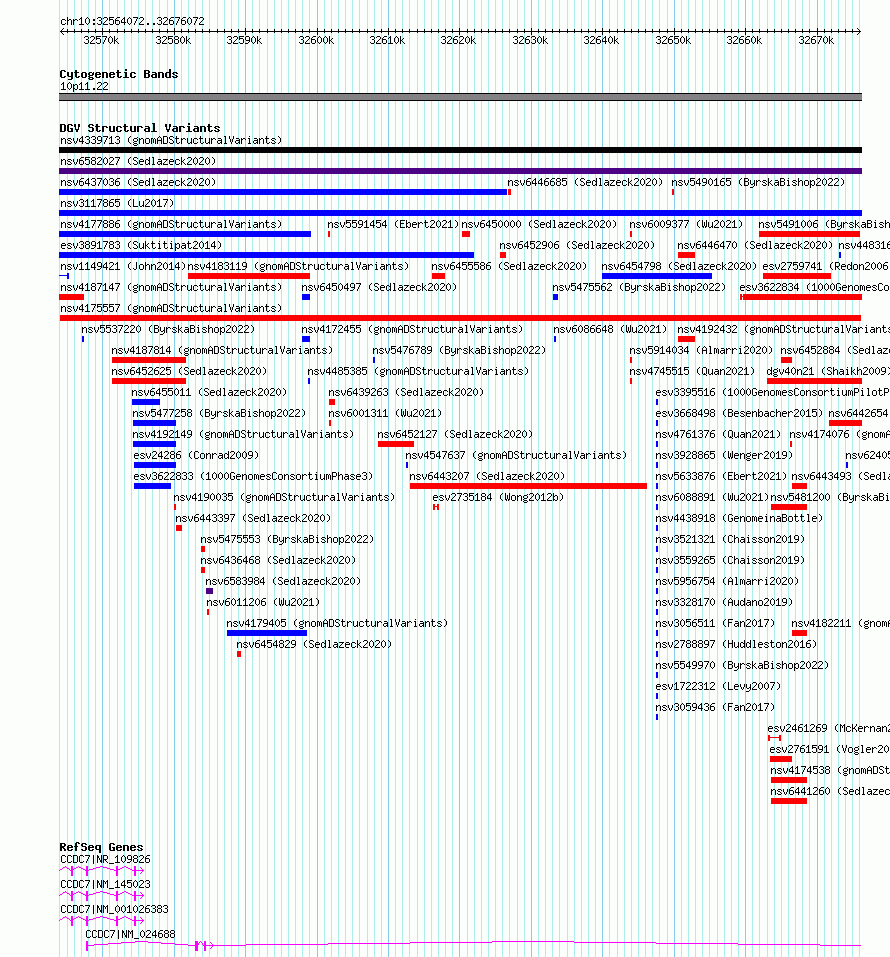Open nsv4187814 gnomADStructuralVariants label

tap(222, 350)
